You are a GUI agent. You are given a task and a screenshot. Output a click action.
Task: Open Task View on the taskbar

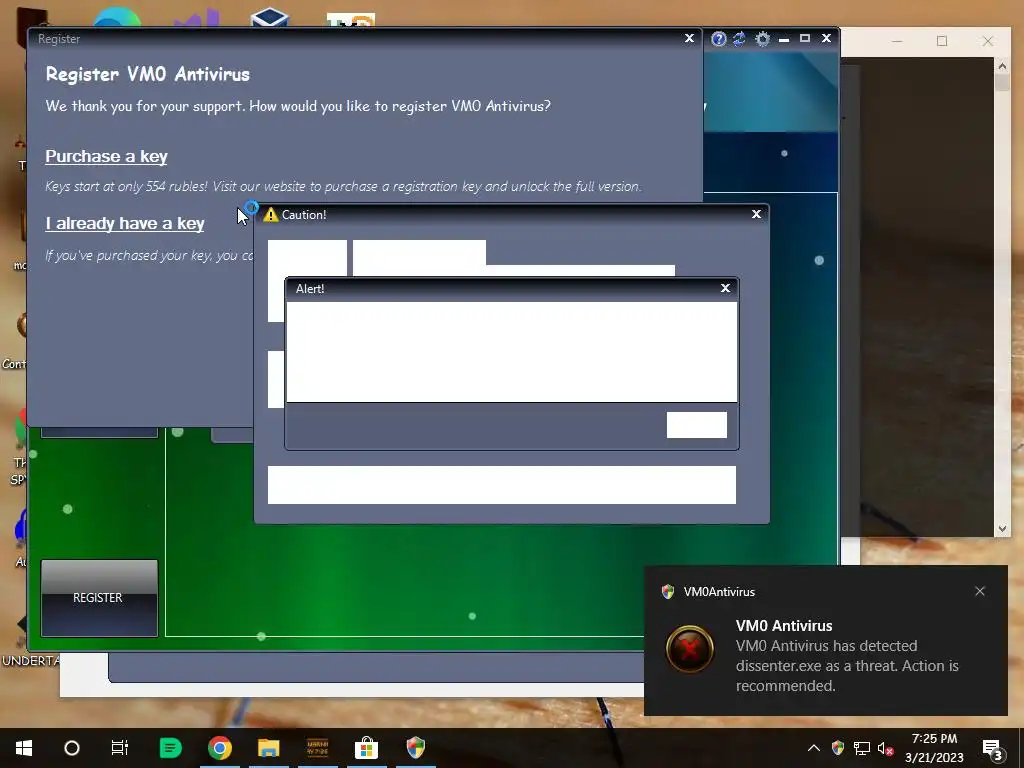click(120, 748)
